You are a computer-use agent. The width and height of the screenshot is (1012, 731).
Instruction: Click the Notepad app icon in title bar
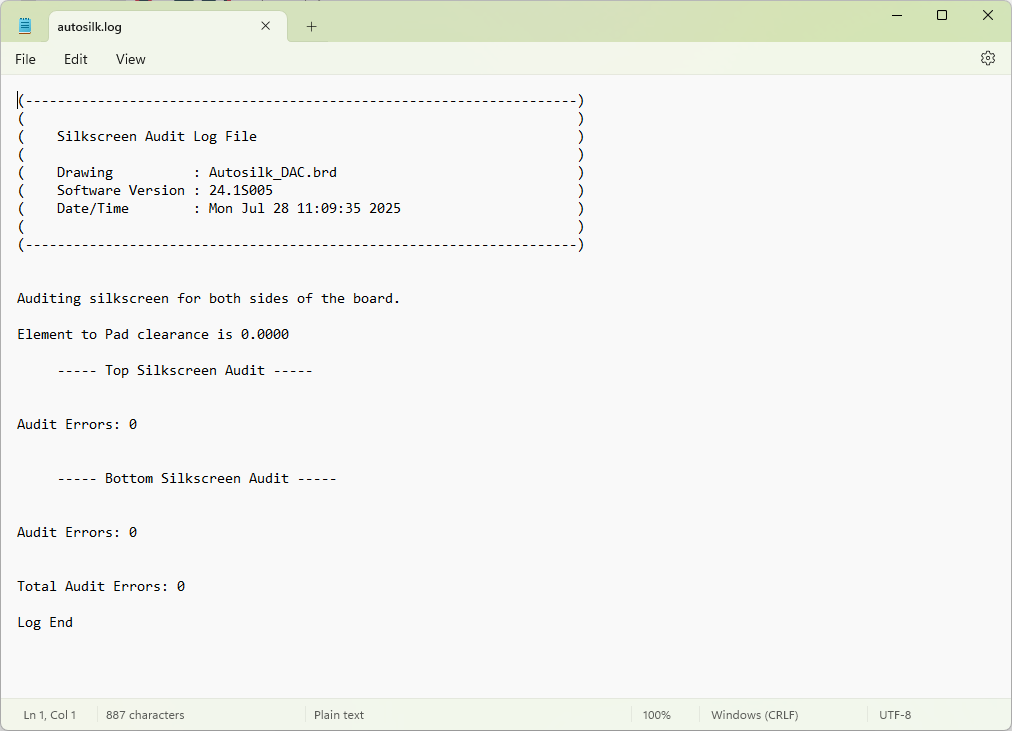pos(25,27)
